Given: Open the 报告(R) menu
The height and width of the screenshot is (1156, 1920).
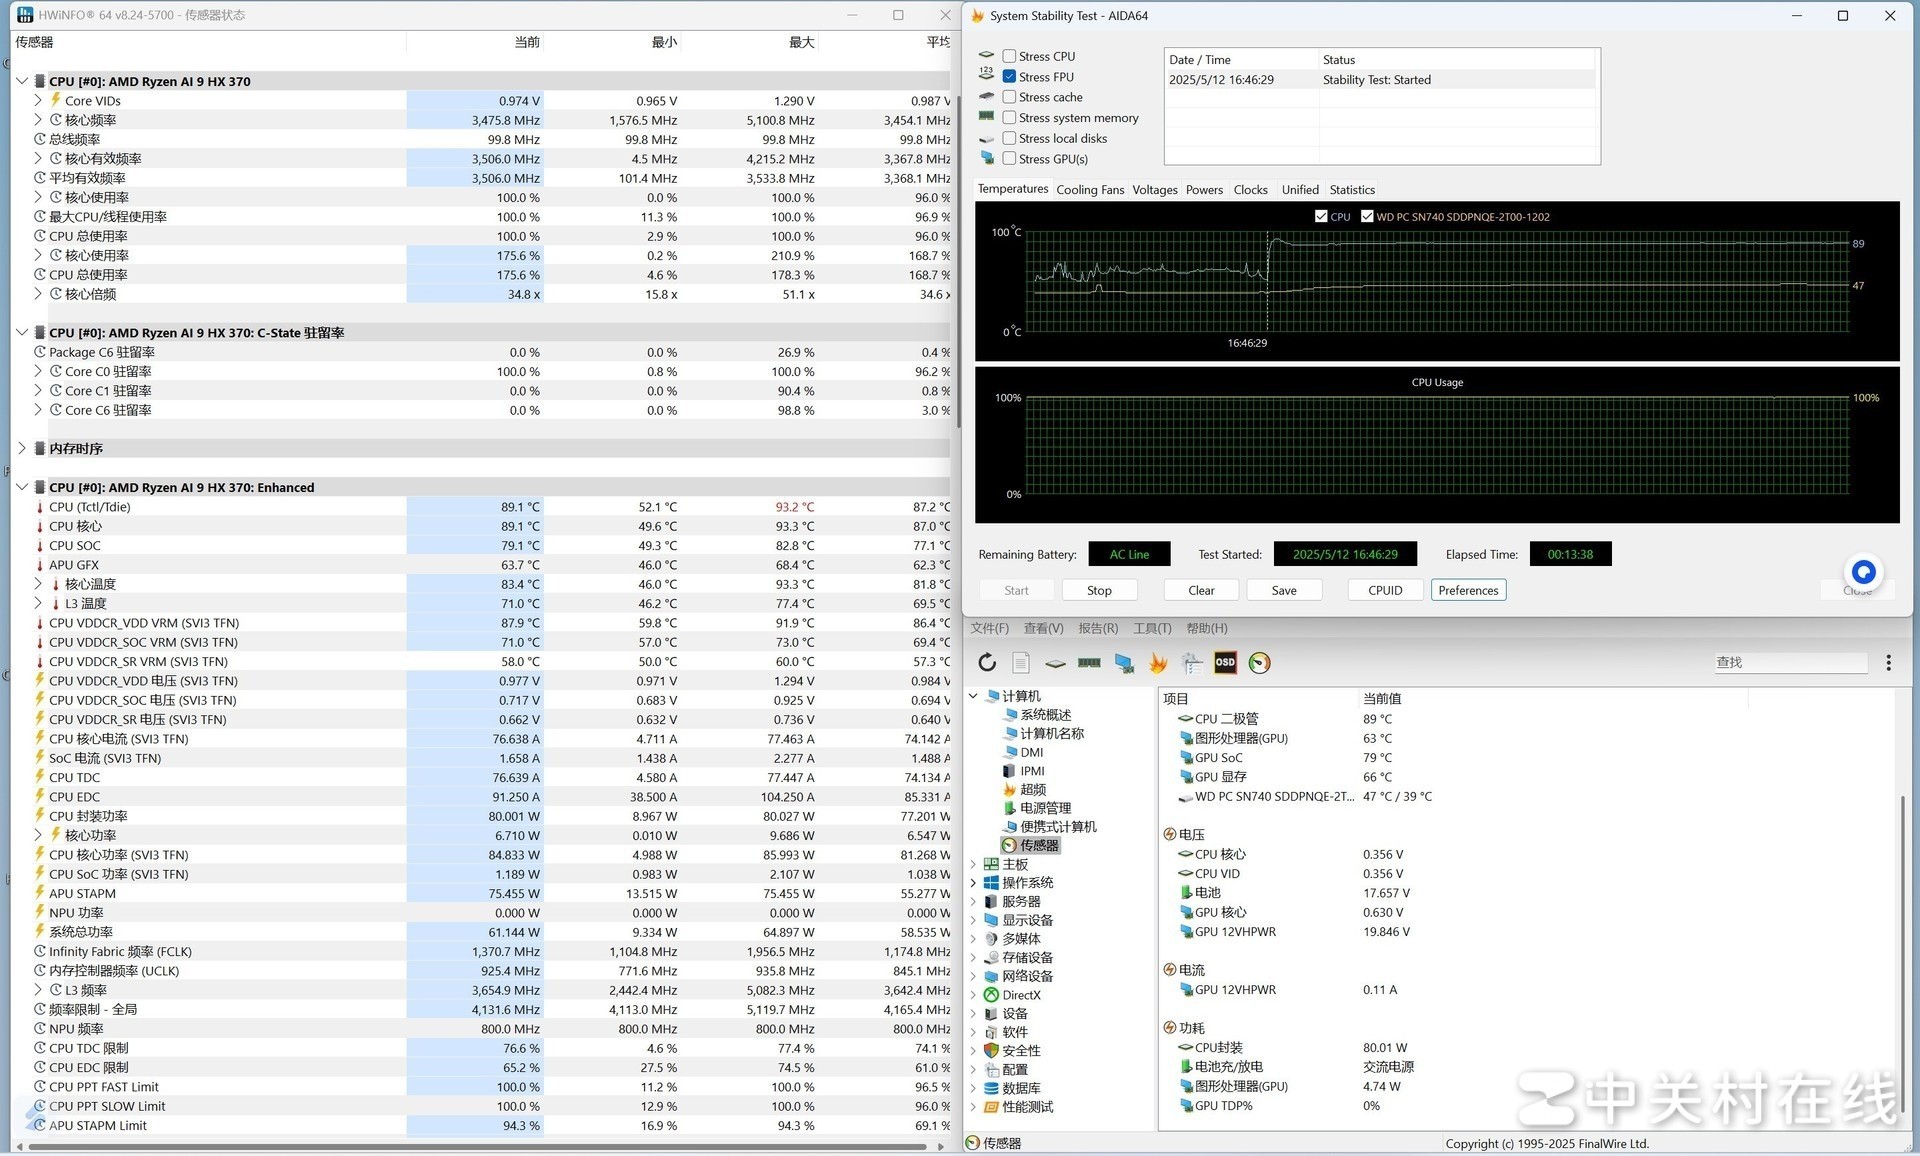Looking at the screenshot, I should (x=1098, y=628).
